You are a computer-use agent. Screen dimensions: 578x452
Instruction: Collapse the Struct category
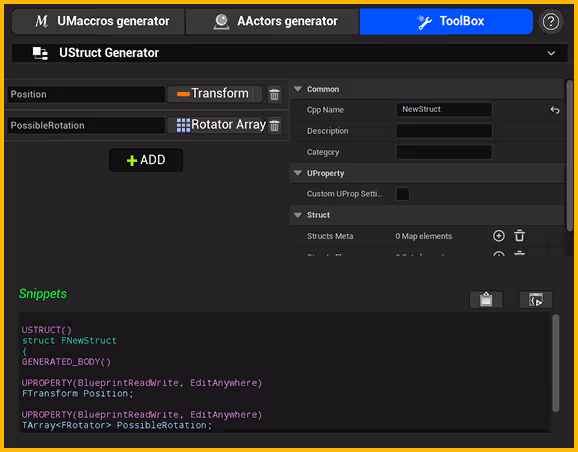pyautogui.click(x=298, y=215)
